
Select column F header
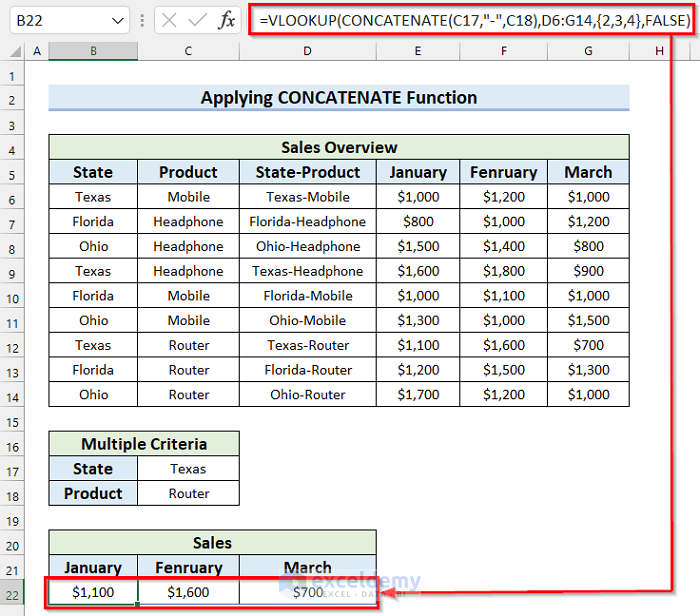point(504,51)
